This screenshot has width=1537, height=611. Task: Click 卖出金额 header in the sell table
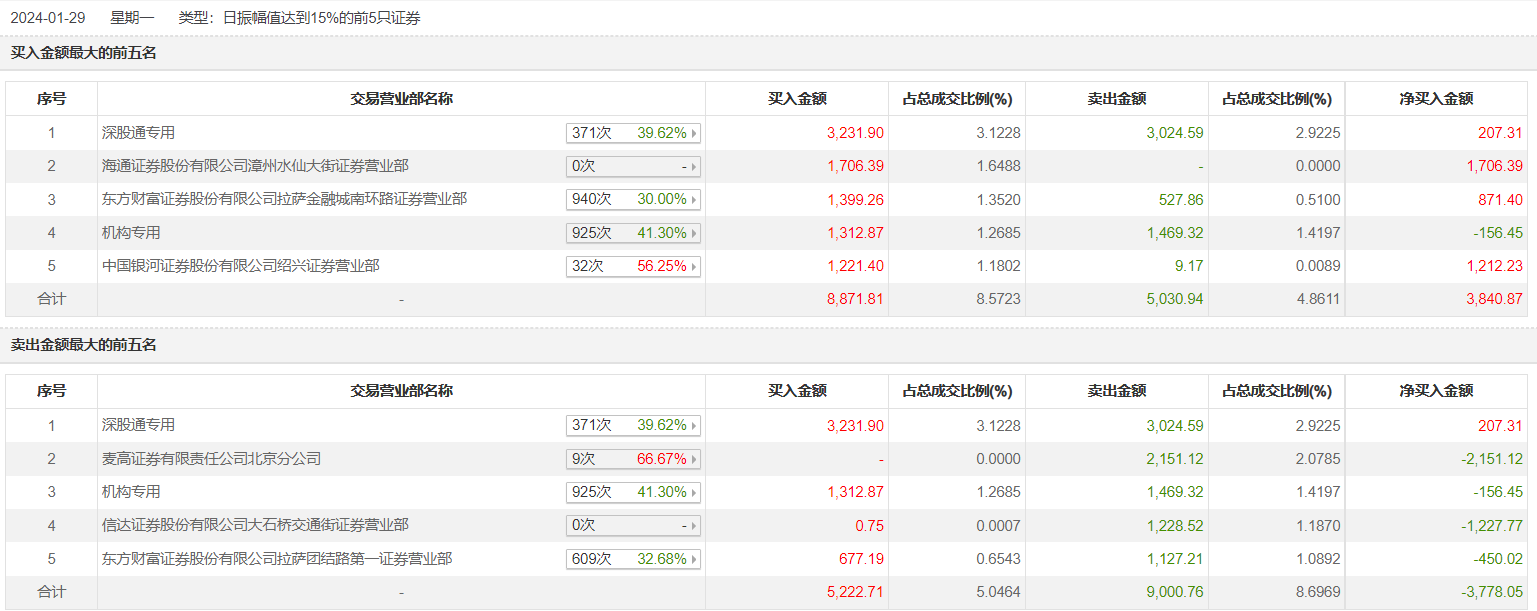pyautogui.click(x=1116, y=391)
